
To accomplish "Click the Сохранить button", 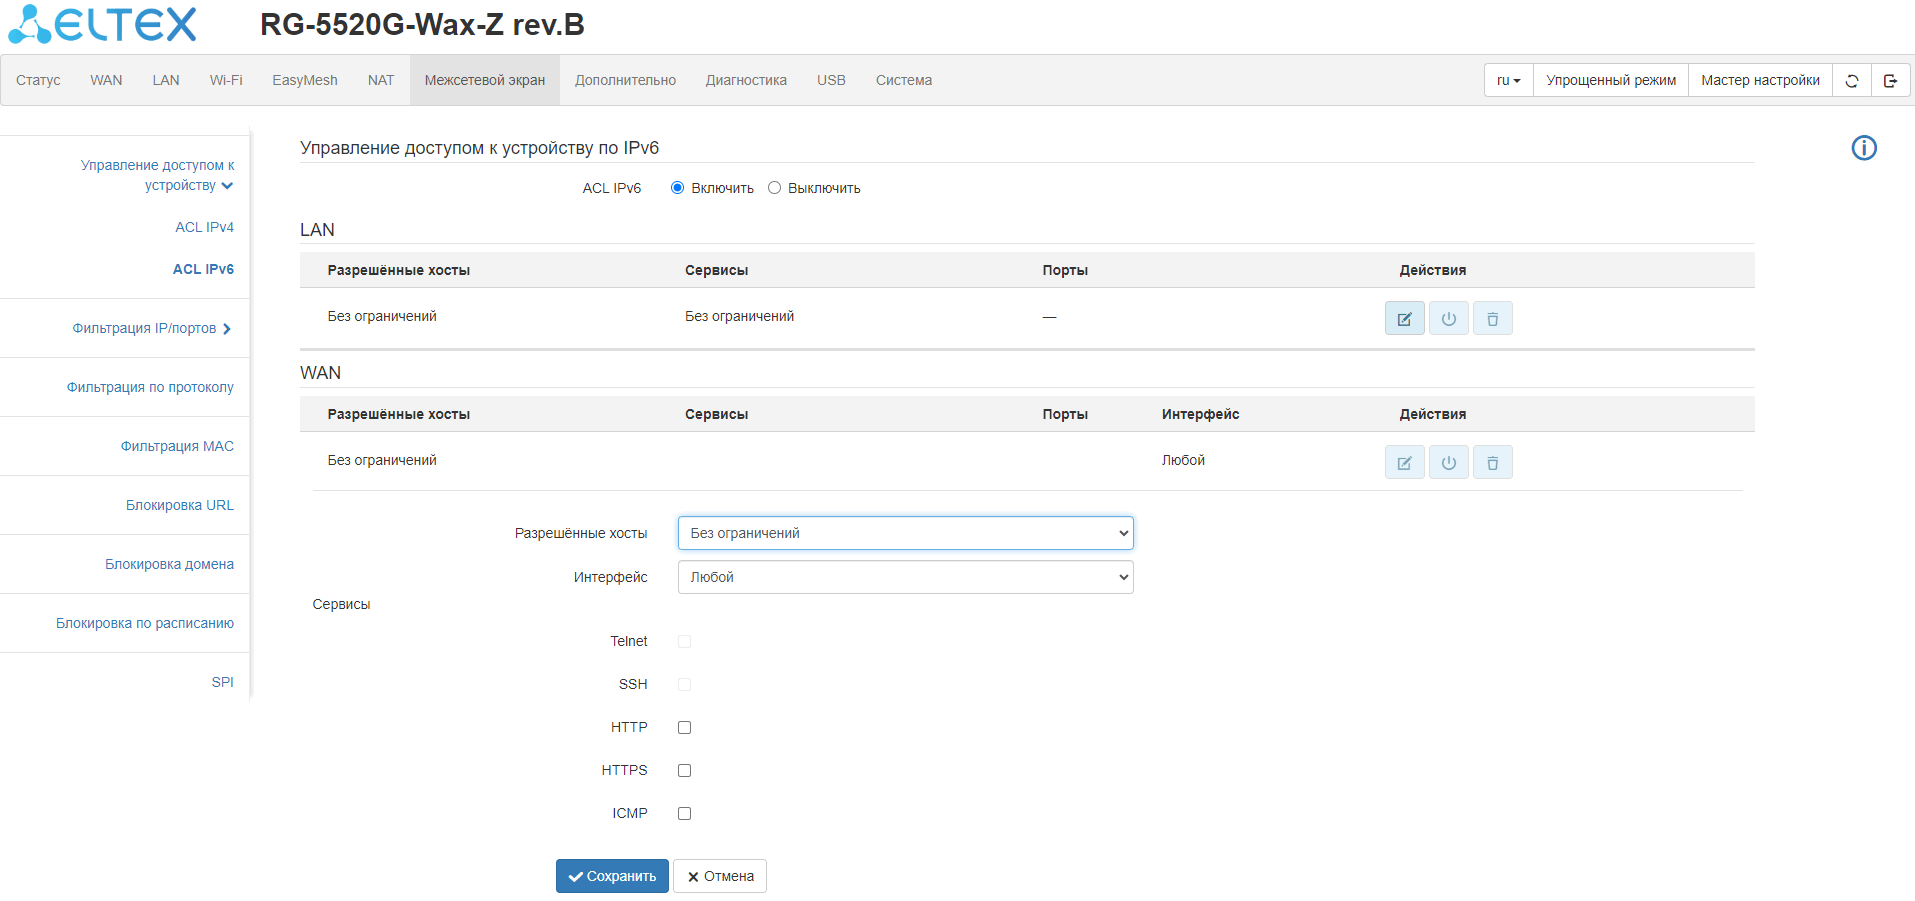I will (x=612, y=876).
